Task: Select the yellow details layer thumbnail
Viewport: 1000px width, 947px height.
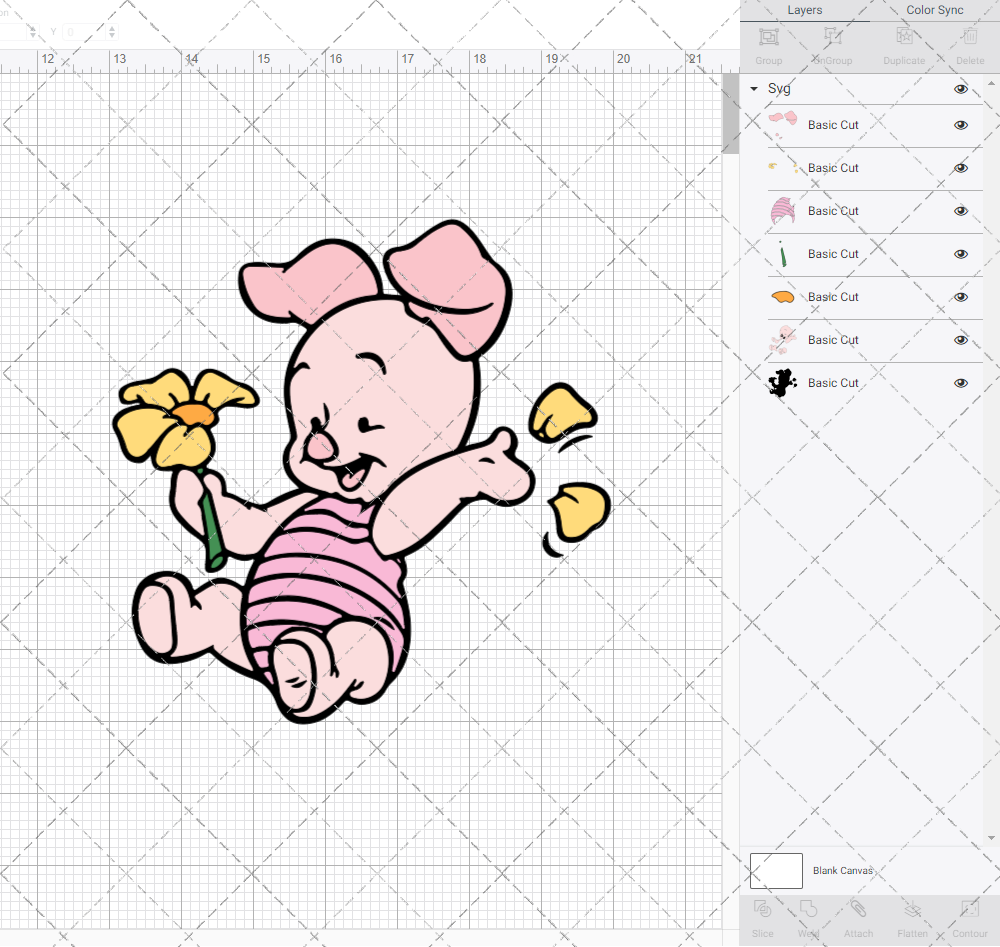Action: pyautogui.click(x=783, y=168)
